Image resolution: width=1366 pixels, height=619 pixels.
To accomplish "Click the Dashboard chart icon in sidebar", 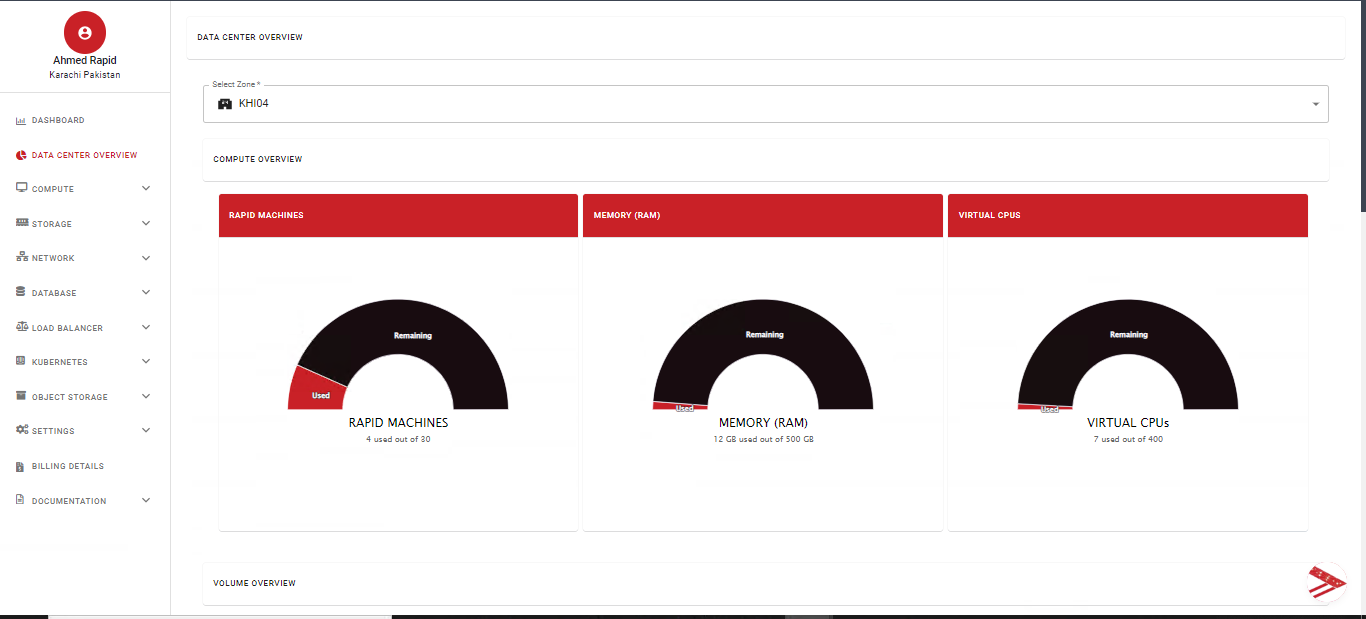I will click(x=21, y=121).
